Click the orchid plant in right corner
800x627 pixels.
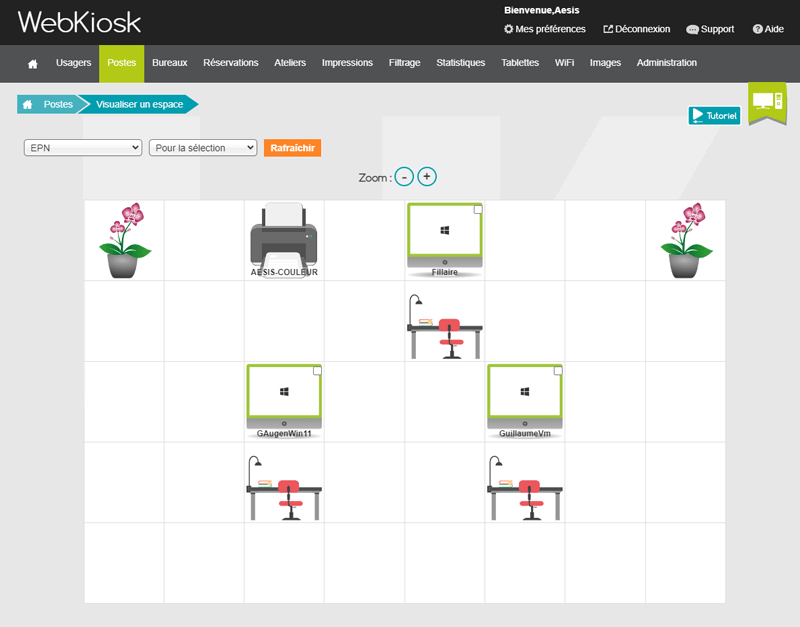(686, 240)
